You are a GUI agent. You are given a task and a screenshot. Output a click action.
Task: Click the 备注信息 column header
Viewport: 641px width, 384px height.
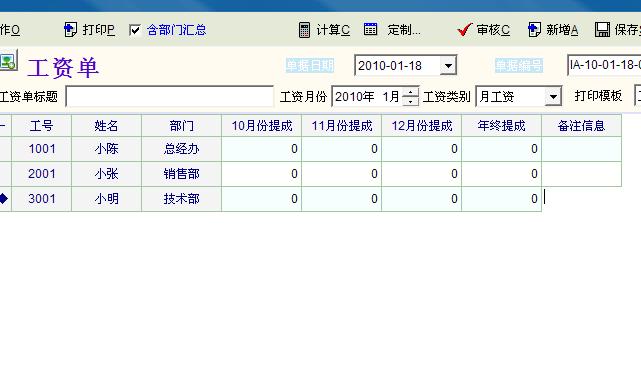pyautogui.click(x=581, y=126)
